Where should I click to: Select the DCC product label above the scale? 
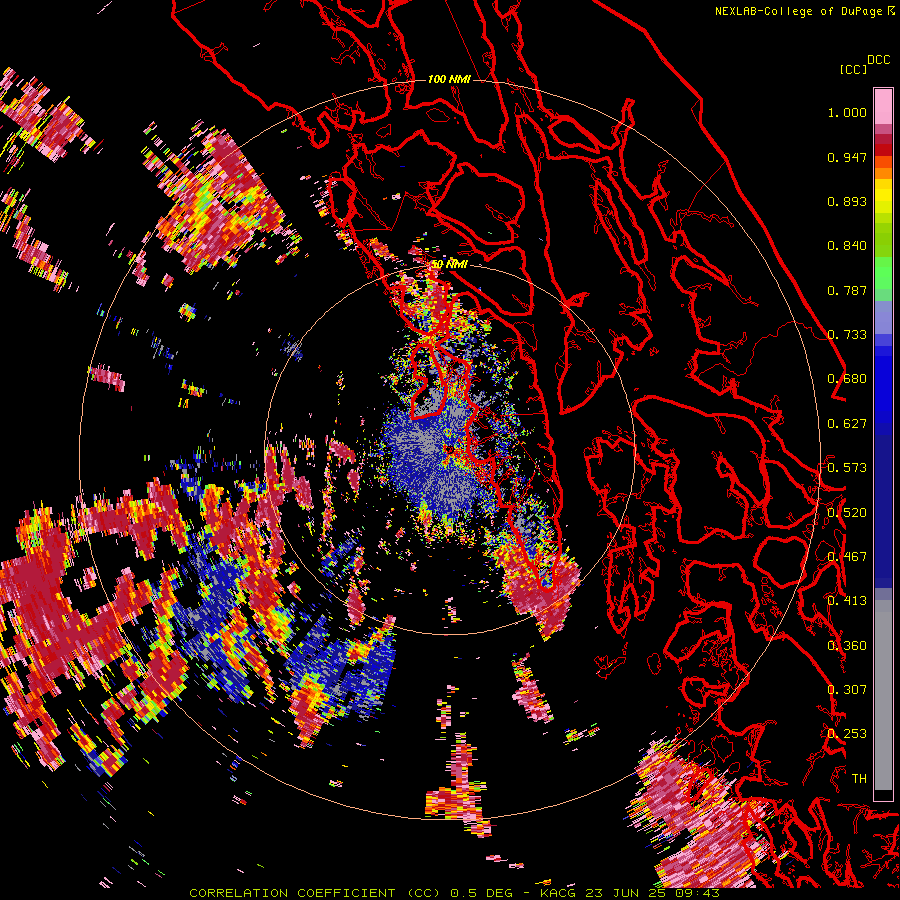(x=878, y=60)
